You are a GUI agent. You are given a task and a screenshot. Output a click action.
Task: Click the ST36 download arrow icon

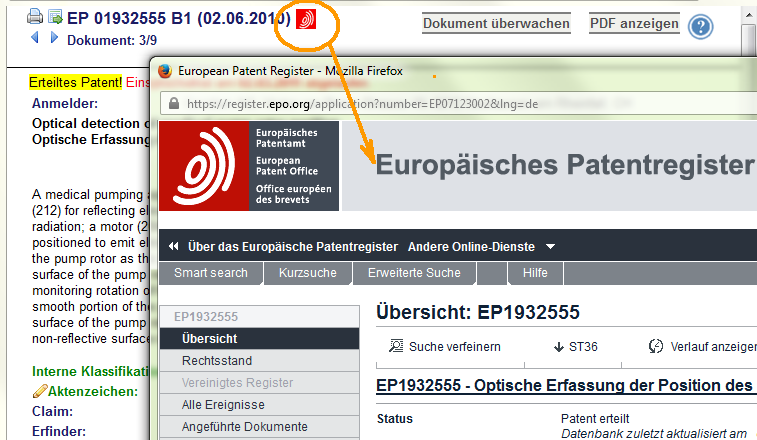point(559,347)
